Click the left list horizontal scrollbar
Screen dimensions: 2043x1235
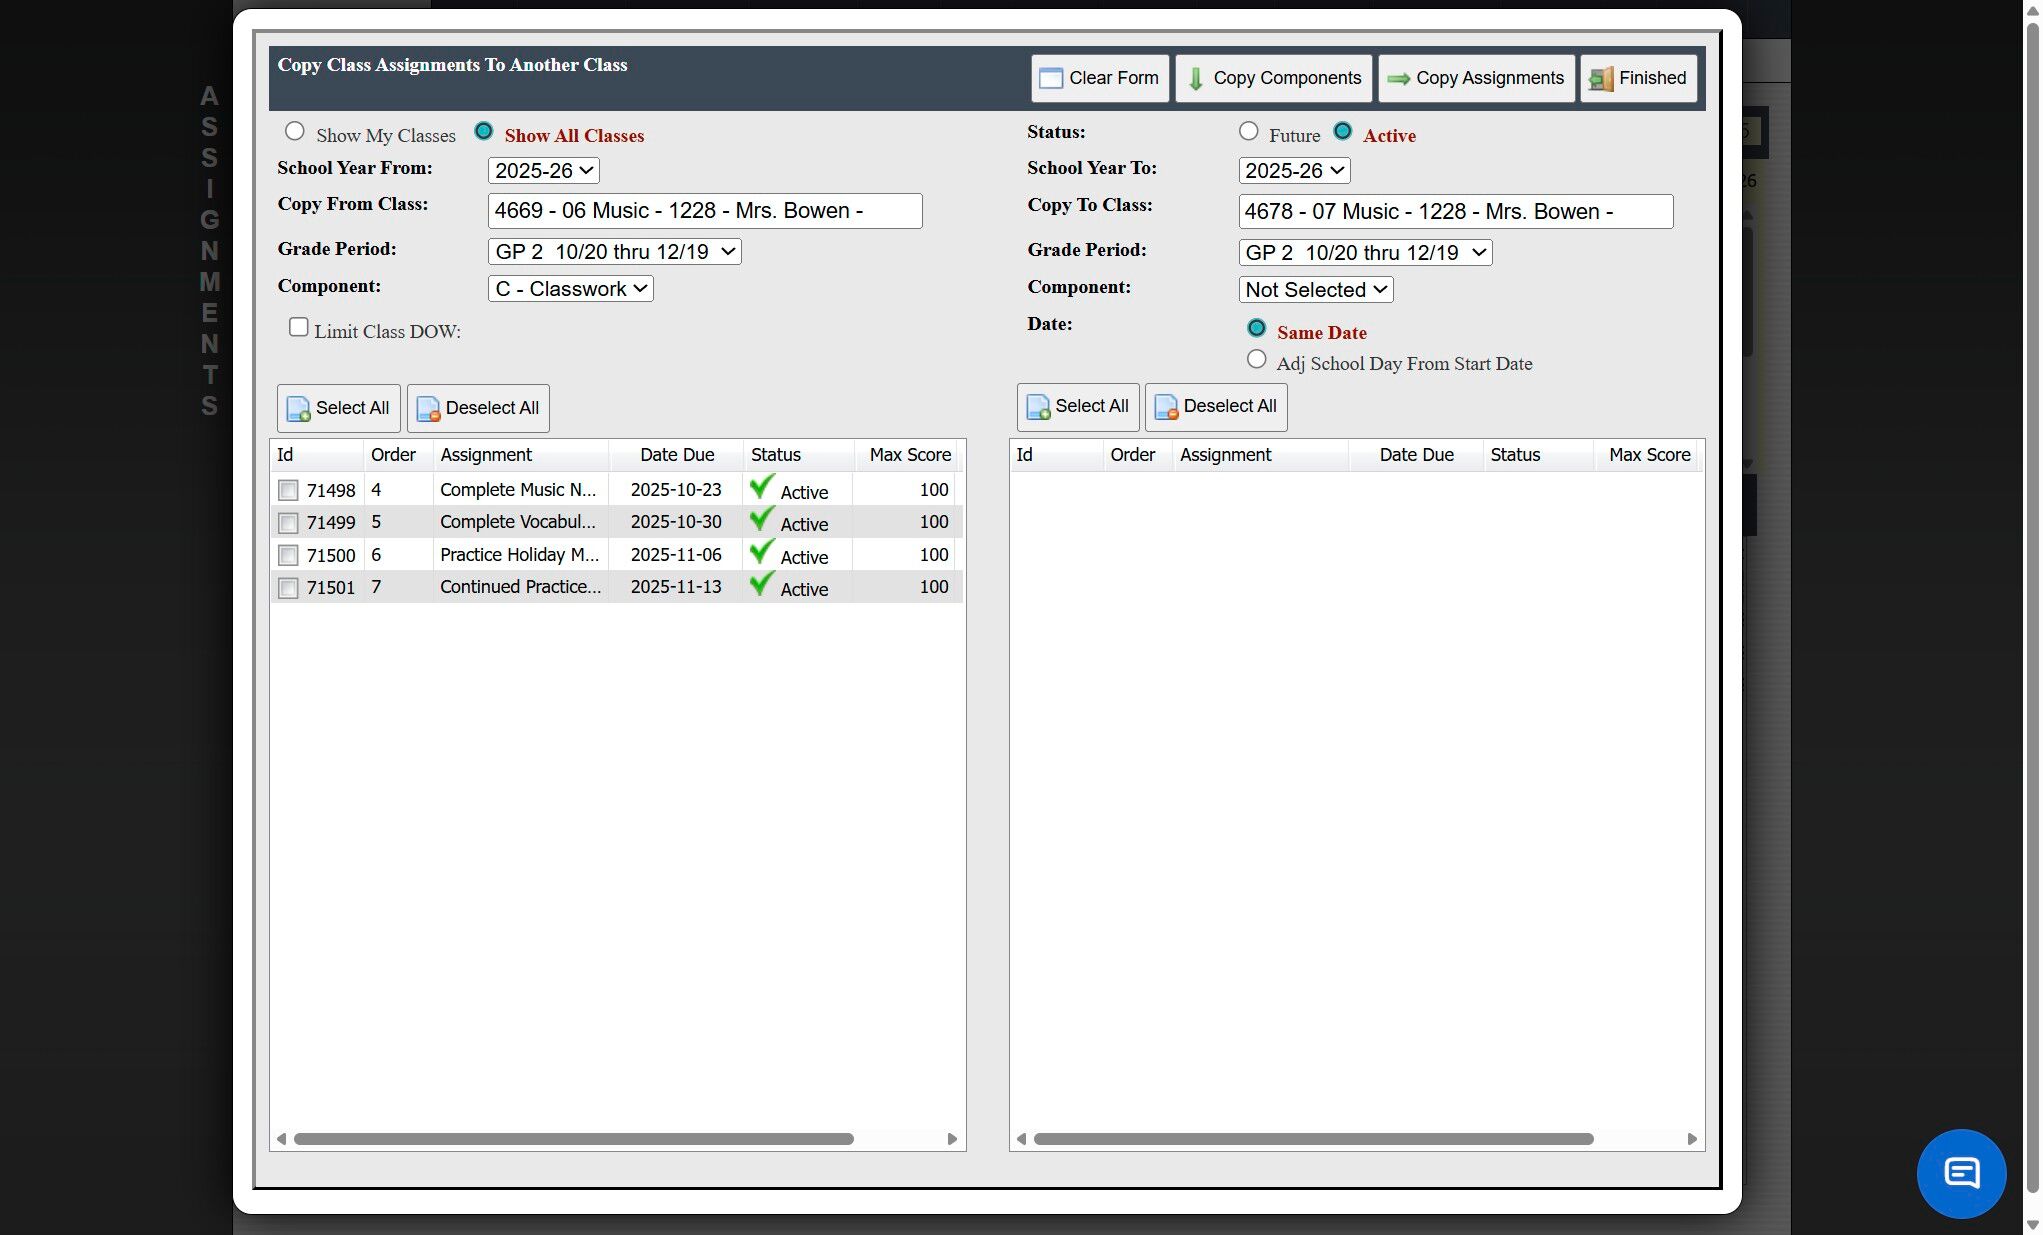573,1139
